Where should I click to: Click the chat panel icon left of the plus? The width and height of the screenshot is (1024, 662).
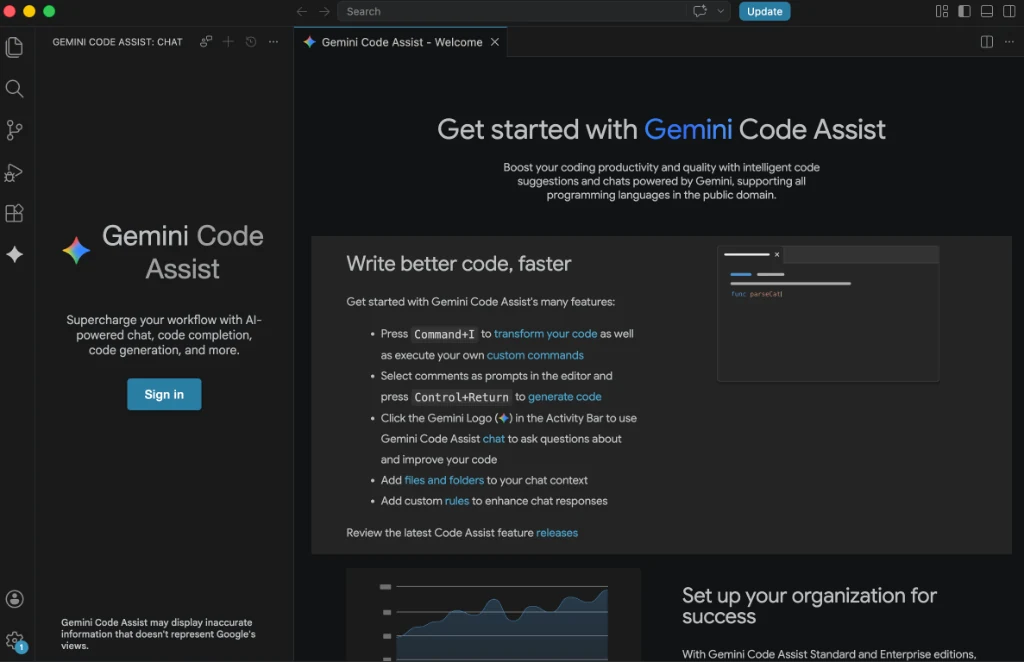(206, 42)
